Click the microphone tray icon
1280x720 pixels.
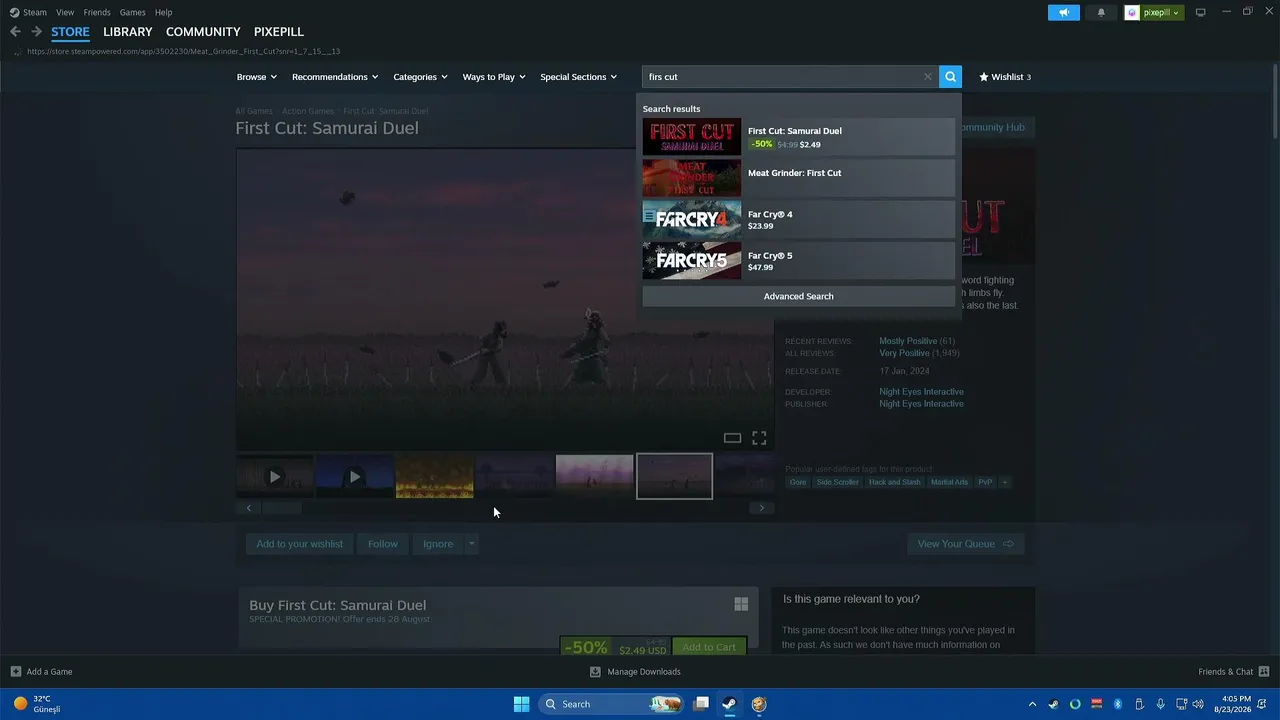(x=1160, y=704)
